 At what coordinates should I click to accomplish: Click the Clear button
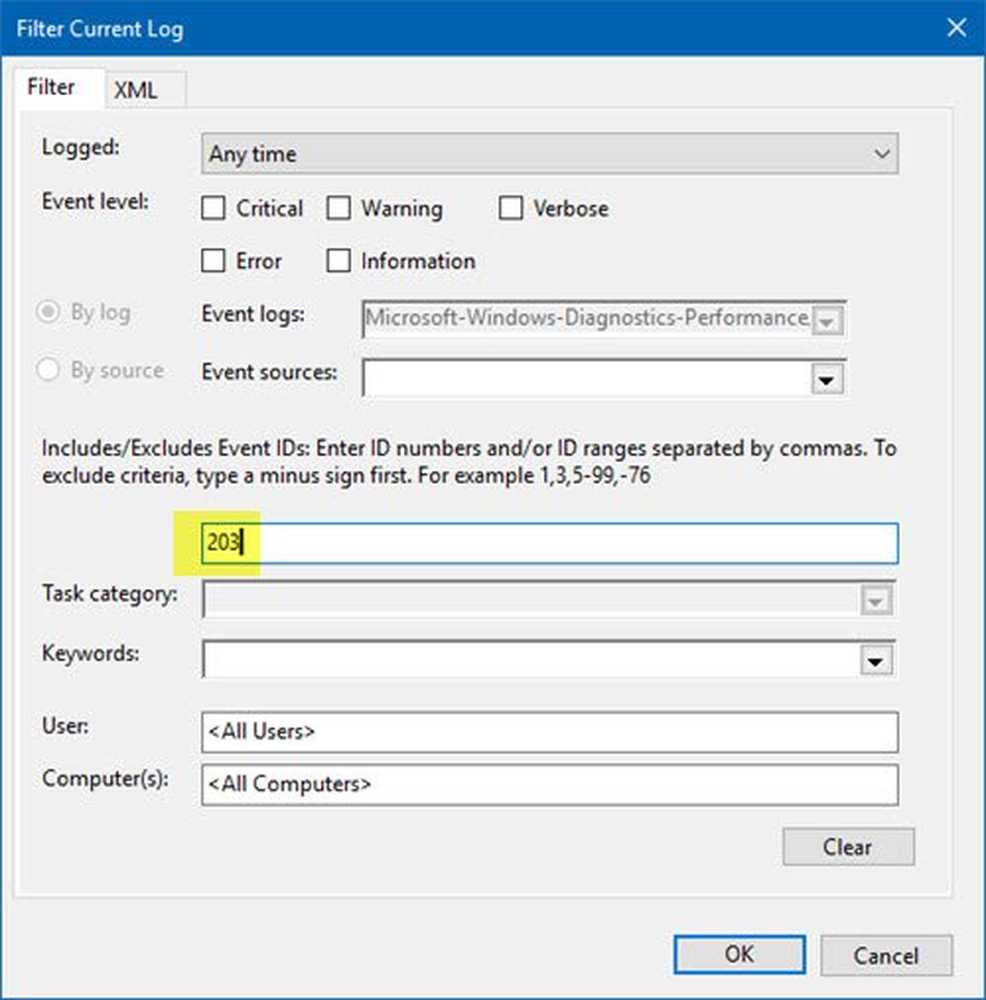click(x=848, y=847)
